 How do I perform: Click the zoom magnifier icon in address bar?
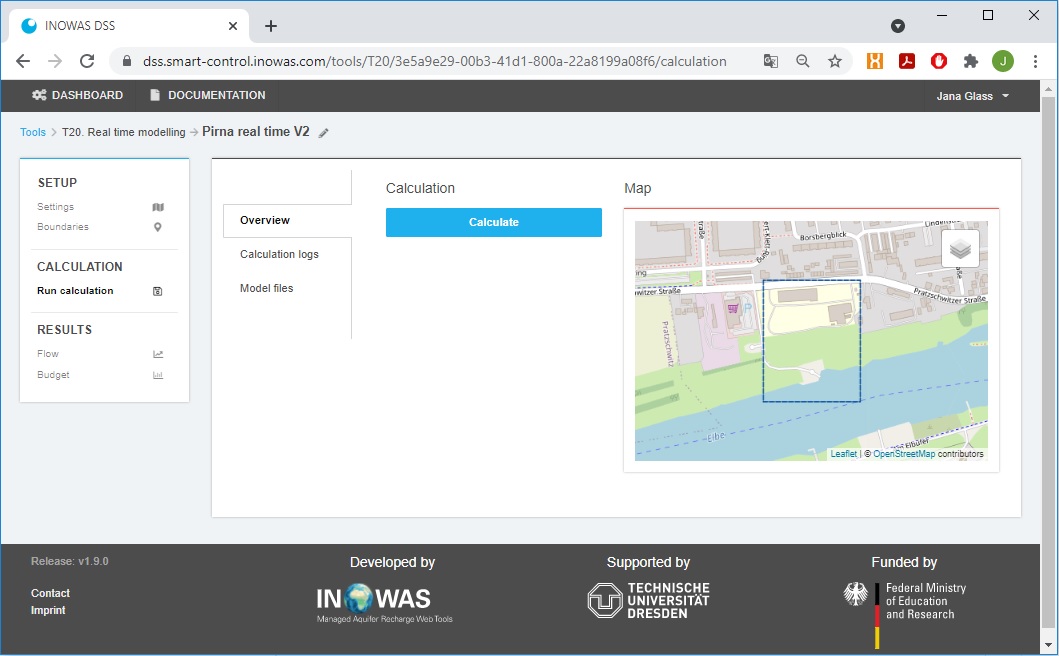click(x=802, y=61)
